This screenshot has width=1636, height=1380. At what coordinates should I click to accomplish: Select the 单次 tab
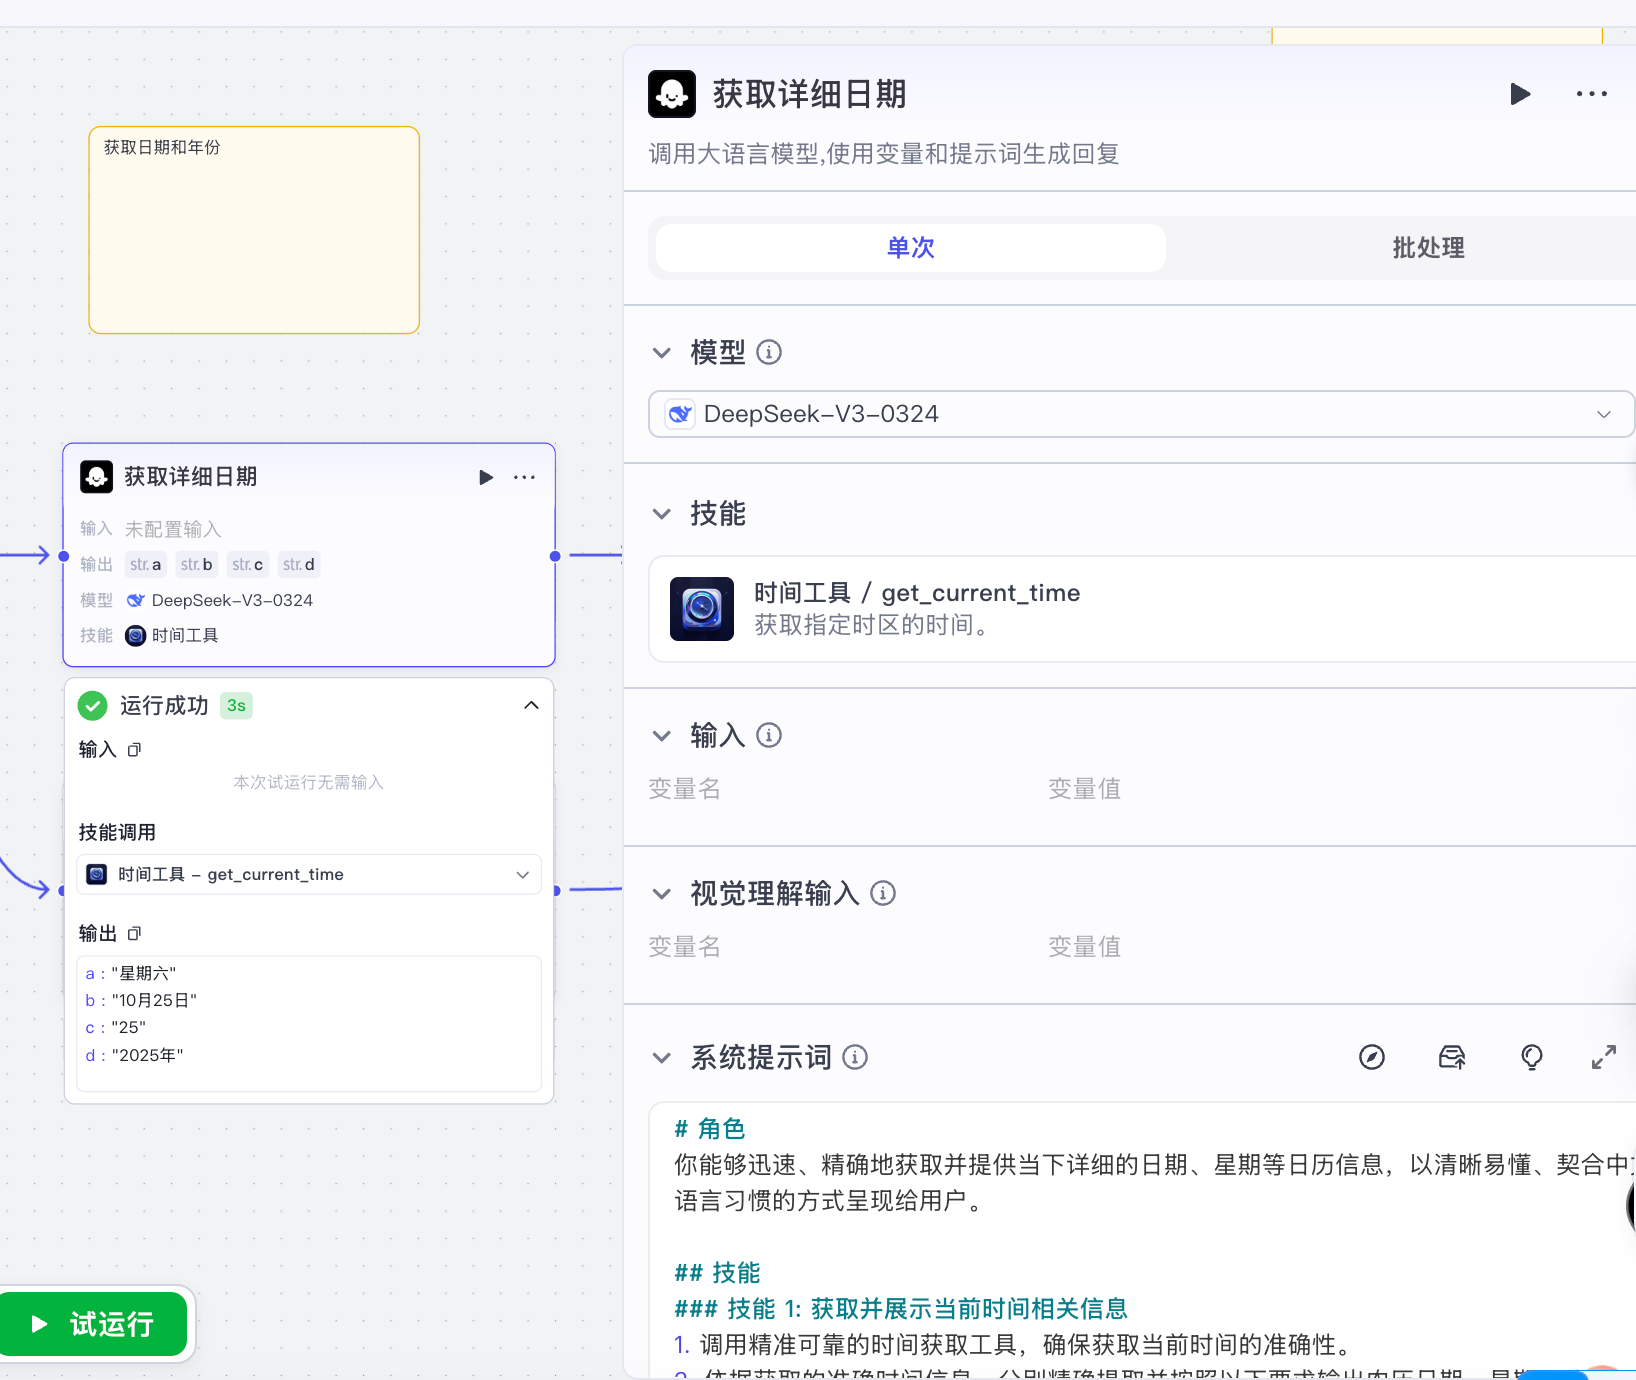coord(910,248)
